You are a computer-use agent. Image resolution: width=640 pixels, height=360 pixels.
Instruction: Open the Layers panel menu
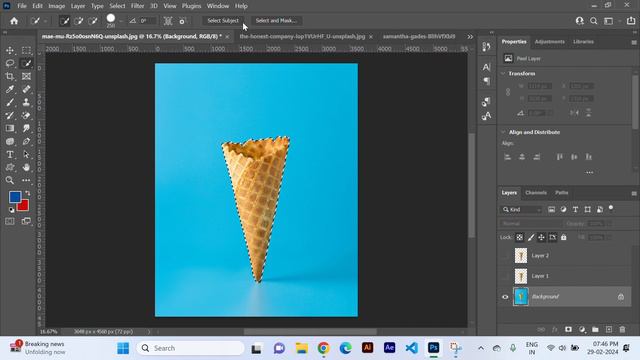[634, 193]
